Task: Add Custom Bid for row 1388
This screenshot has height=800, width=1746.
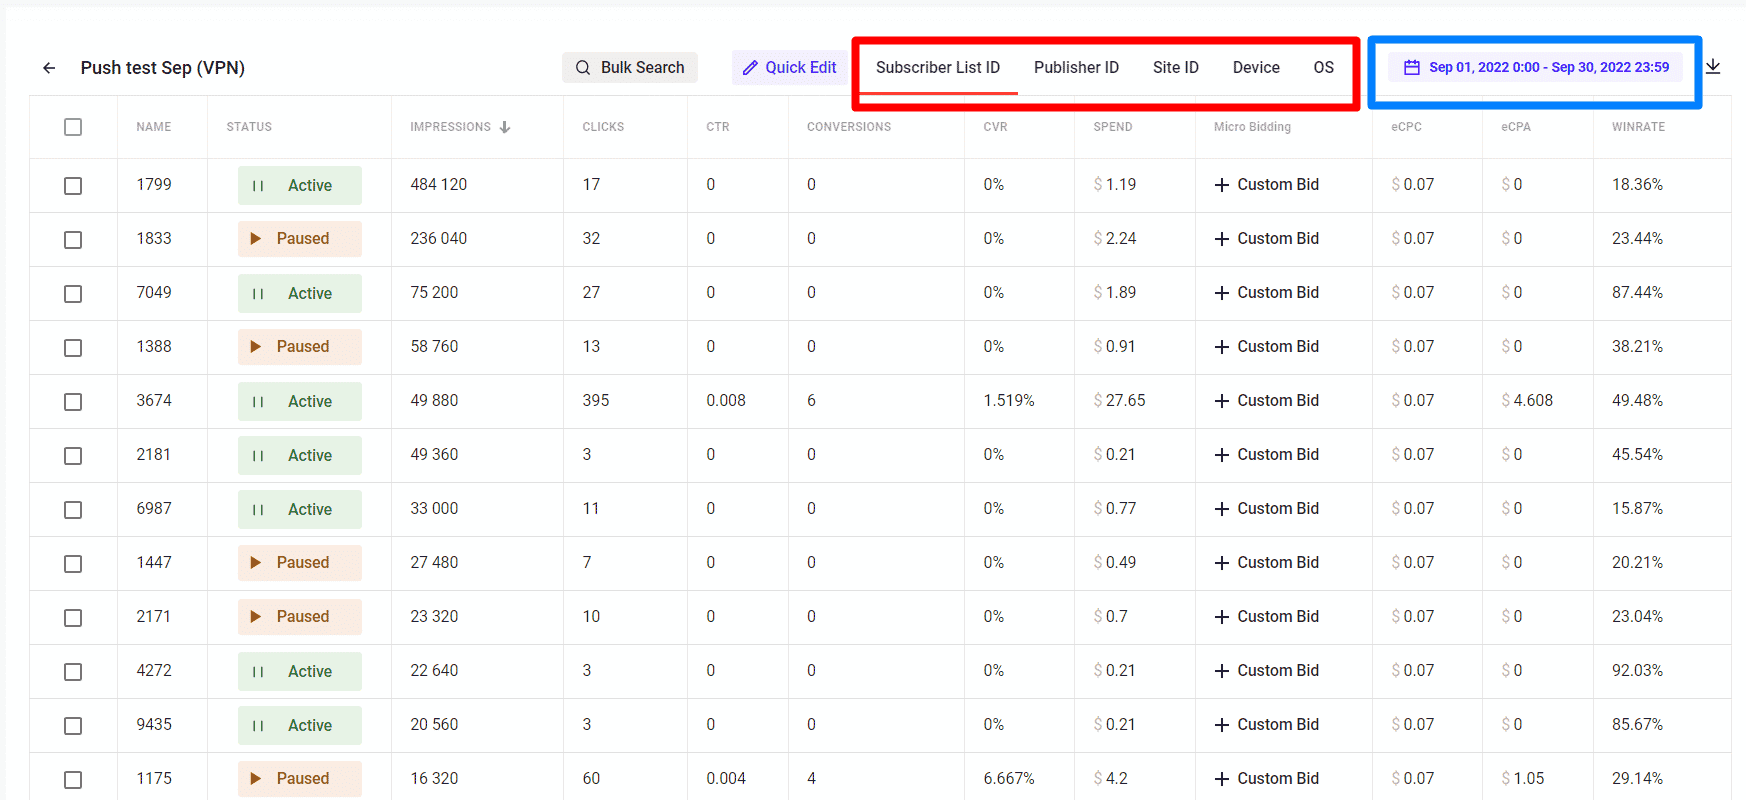Action: (1267, 347)
